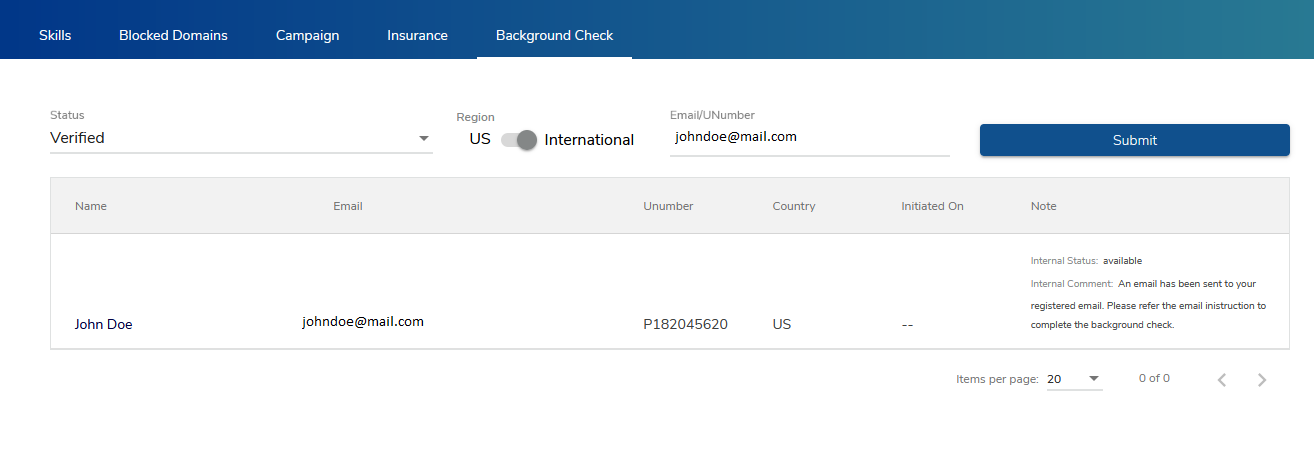The height and width of the screenshot is (454, 1314).
Task: Click the Name column header
Action: [x=91, y=206]
